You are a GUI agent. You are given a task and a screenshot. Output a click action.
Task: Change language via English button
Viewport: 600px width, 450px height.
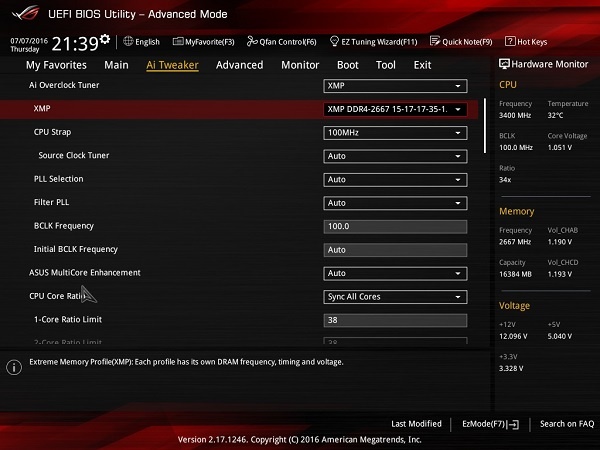pyautogui.click(x=142, y=41)
